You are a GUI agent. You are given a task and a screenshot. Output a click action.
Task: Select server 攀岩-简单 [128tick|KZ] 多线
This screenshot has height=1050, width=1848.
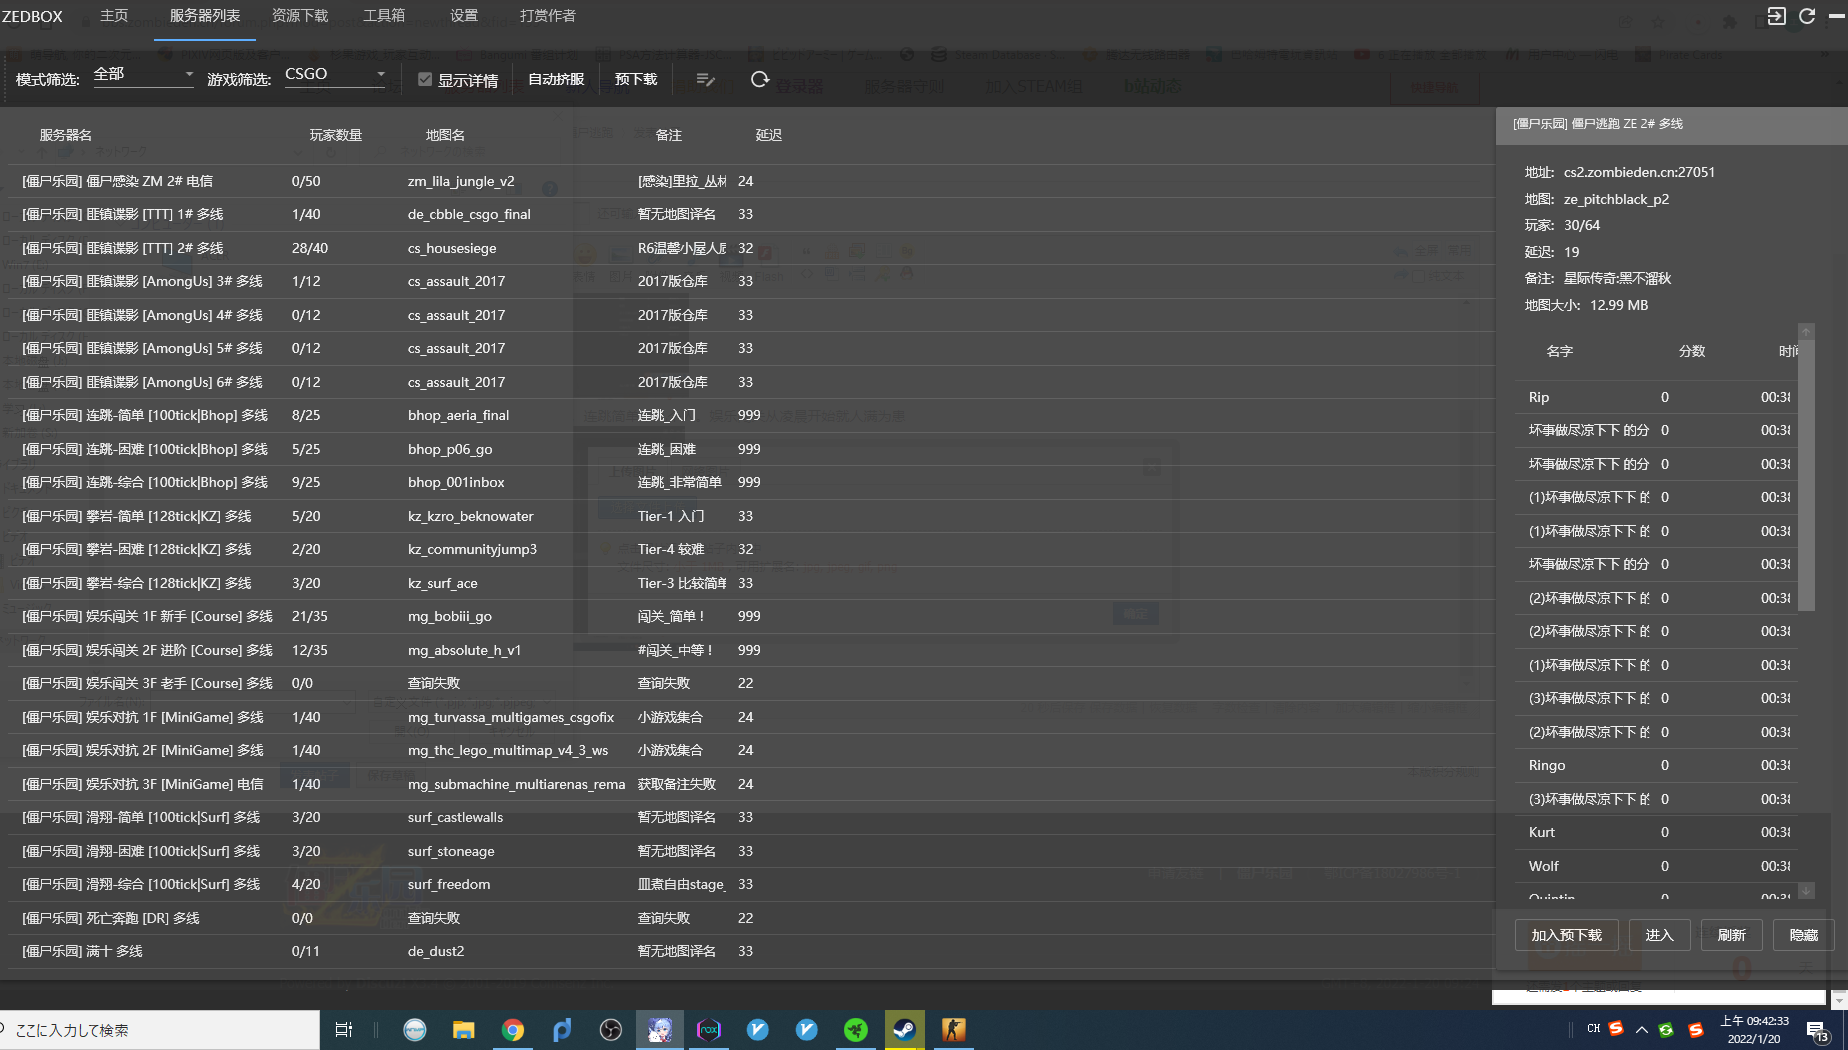click(750, 516)
